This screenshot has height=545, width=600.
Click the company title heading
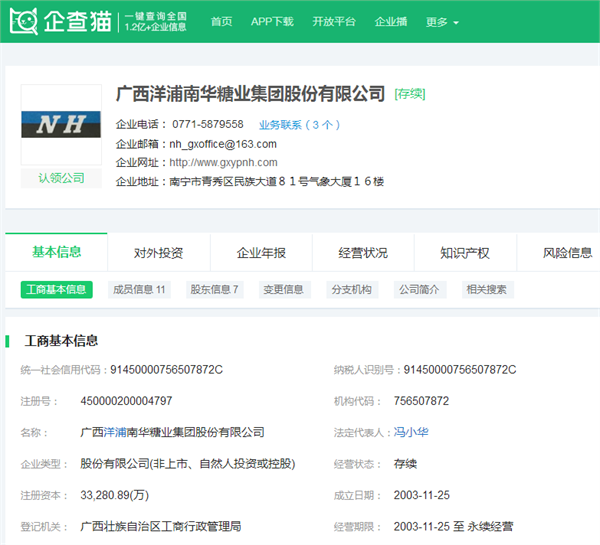[x=250, y=94]
